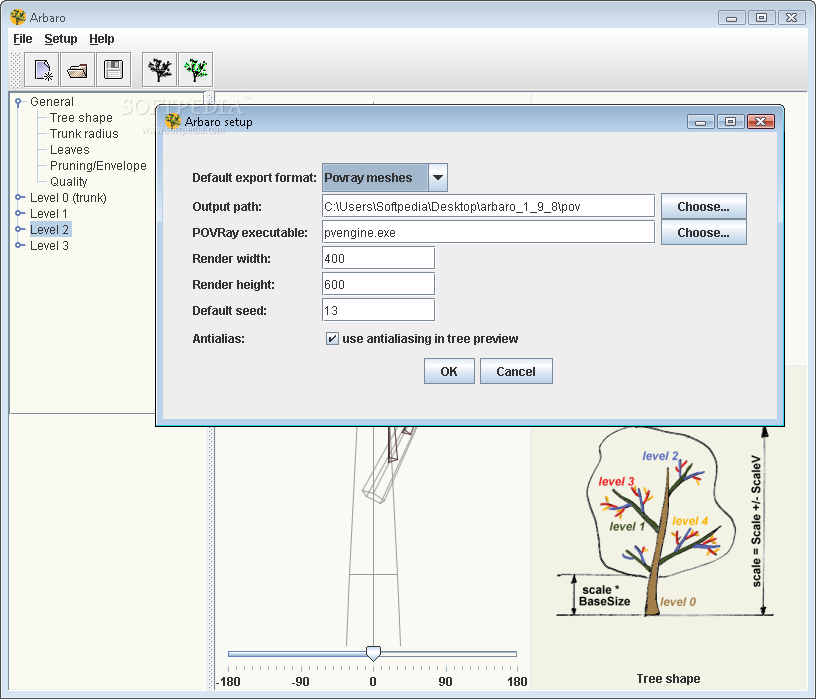Viewport: 816px width, 699px height.
Task: Click the rotation slider thumb at 0
Action: click(373, 653)
